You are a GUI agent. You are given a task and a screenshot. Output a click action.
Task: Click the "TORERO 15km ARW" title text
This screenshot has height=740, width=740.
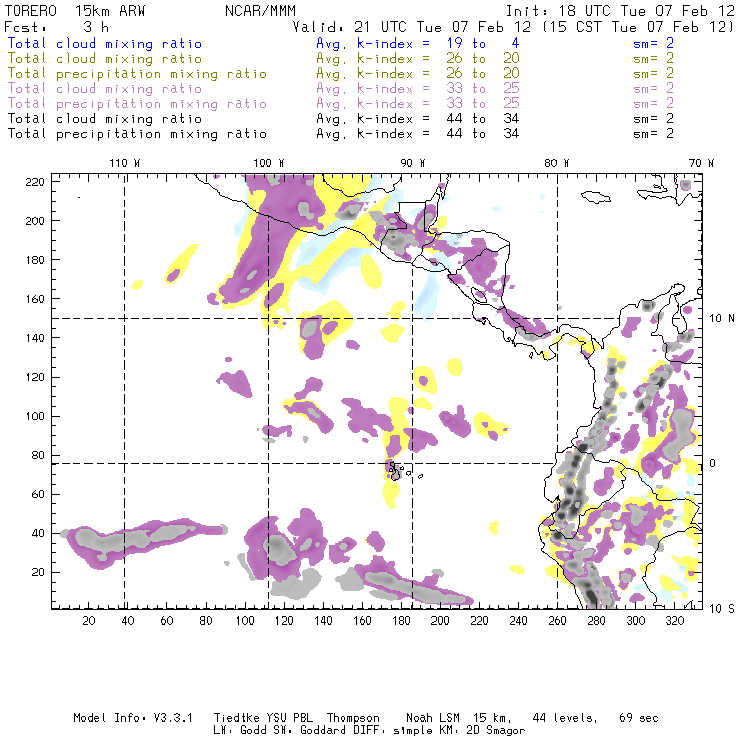pyautogui.click(x=75, y=11)
